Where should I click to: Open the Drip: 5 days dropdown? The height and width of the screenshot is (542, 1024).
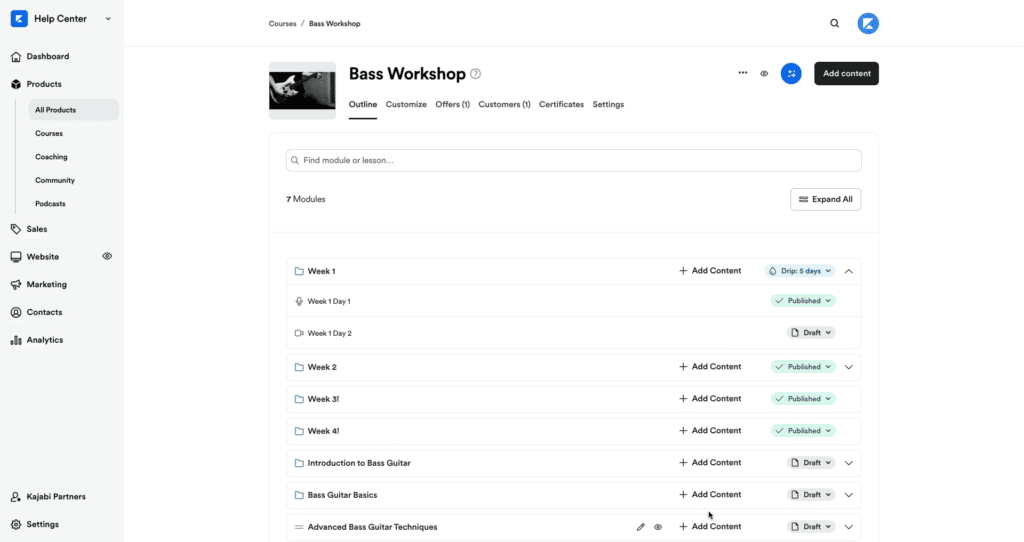click(800, 271)
